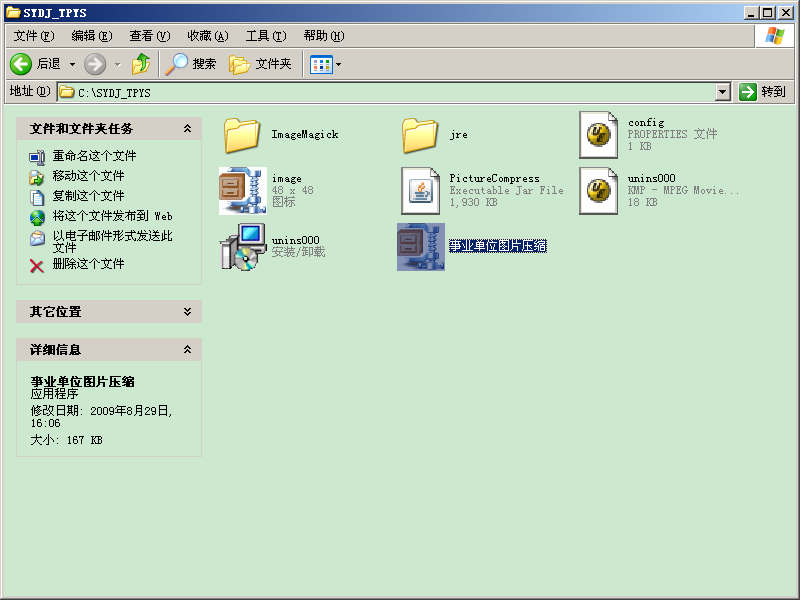This screenshot has width=800, height=600.
Task: Select the config PROPERTIES file icon
Action: 598,135
